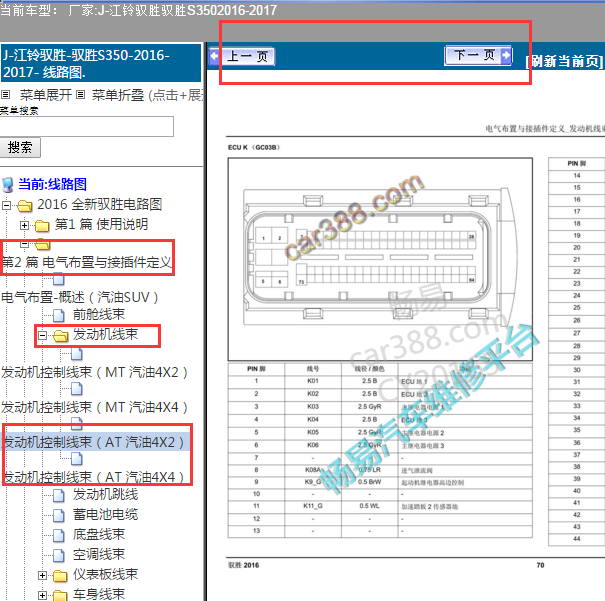The height and width of the screenshot is (601, 605).
Task: Click pin 44 in right PIN table
Action: coord(577,539)
